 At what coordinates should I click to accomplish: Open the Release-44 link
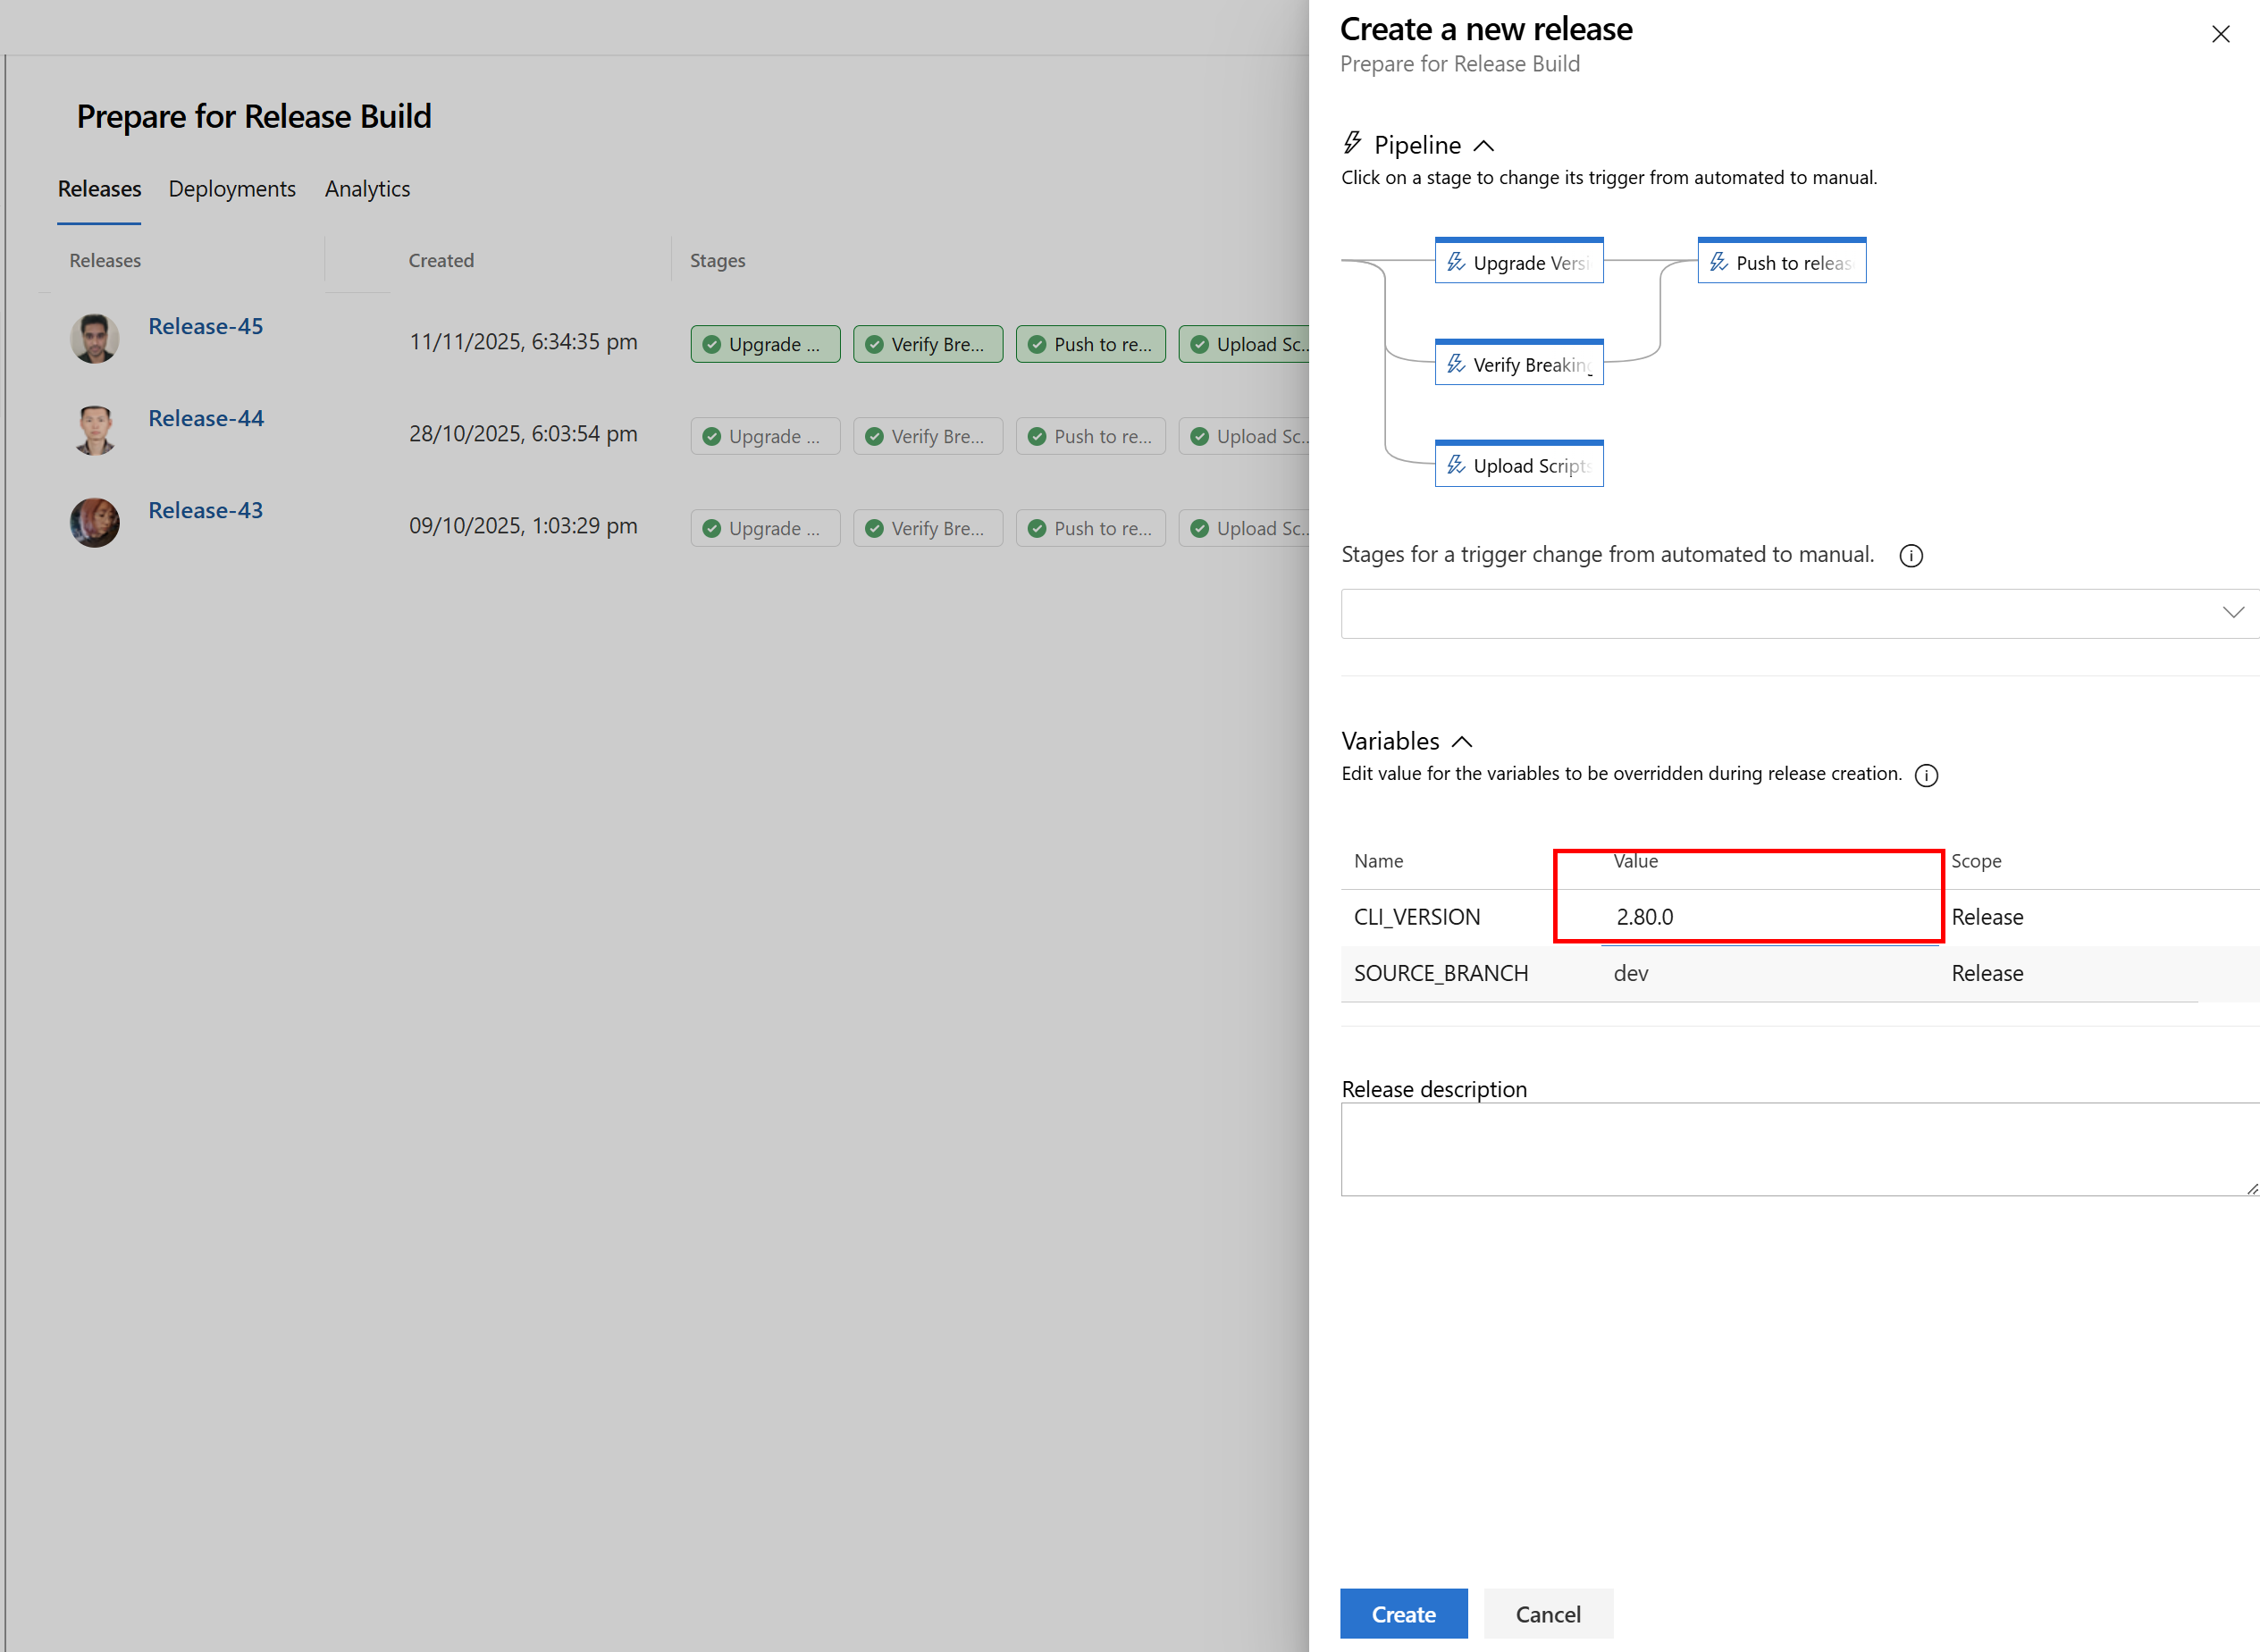click(x=206, y=418)
